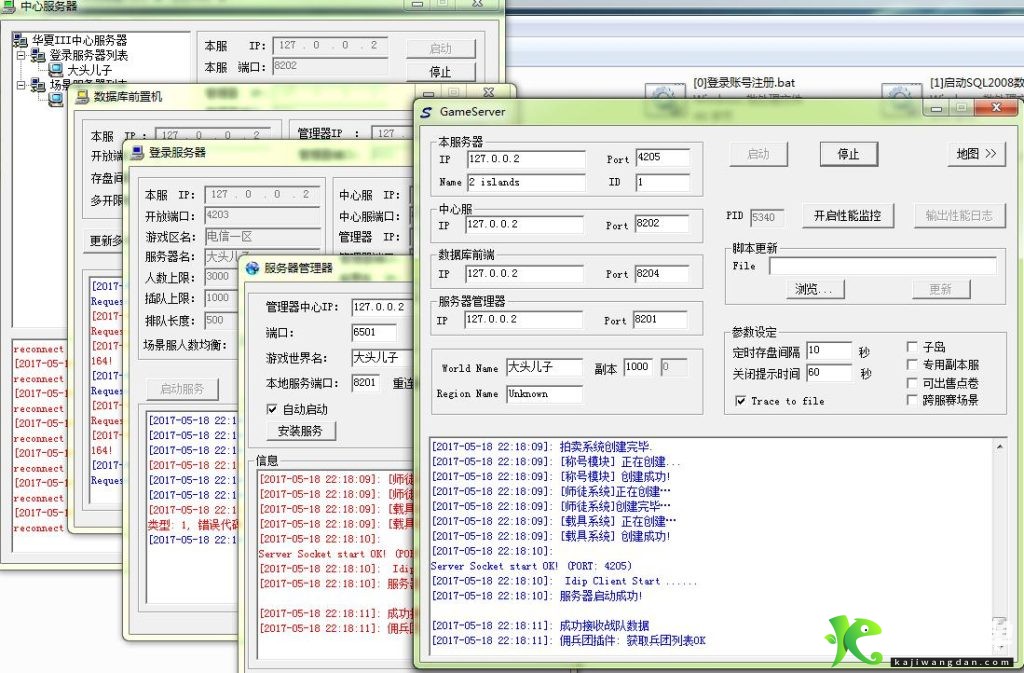The image size is (1024, 673).
Task: Select the 大头儿子 computer icon in tree
Action: pos(56,69)
